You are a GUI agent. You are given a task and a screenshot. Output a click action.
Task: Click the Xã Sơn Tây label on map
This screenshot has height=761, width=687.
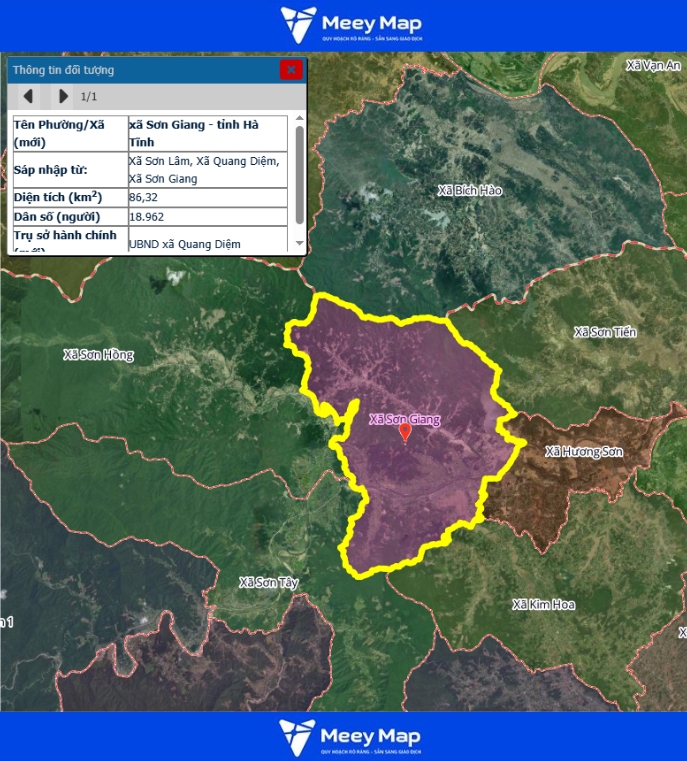(x=269, y=581)
